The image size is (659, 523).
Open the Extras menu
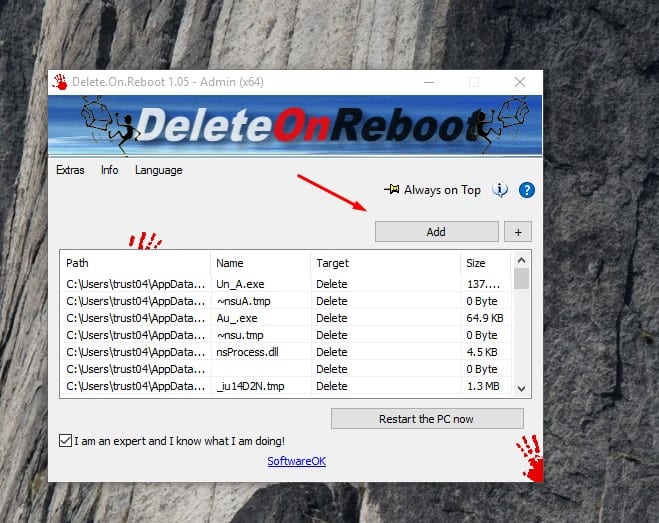click(70, 170)
